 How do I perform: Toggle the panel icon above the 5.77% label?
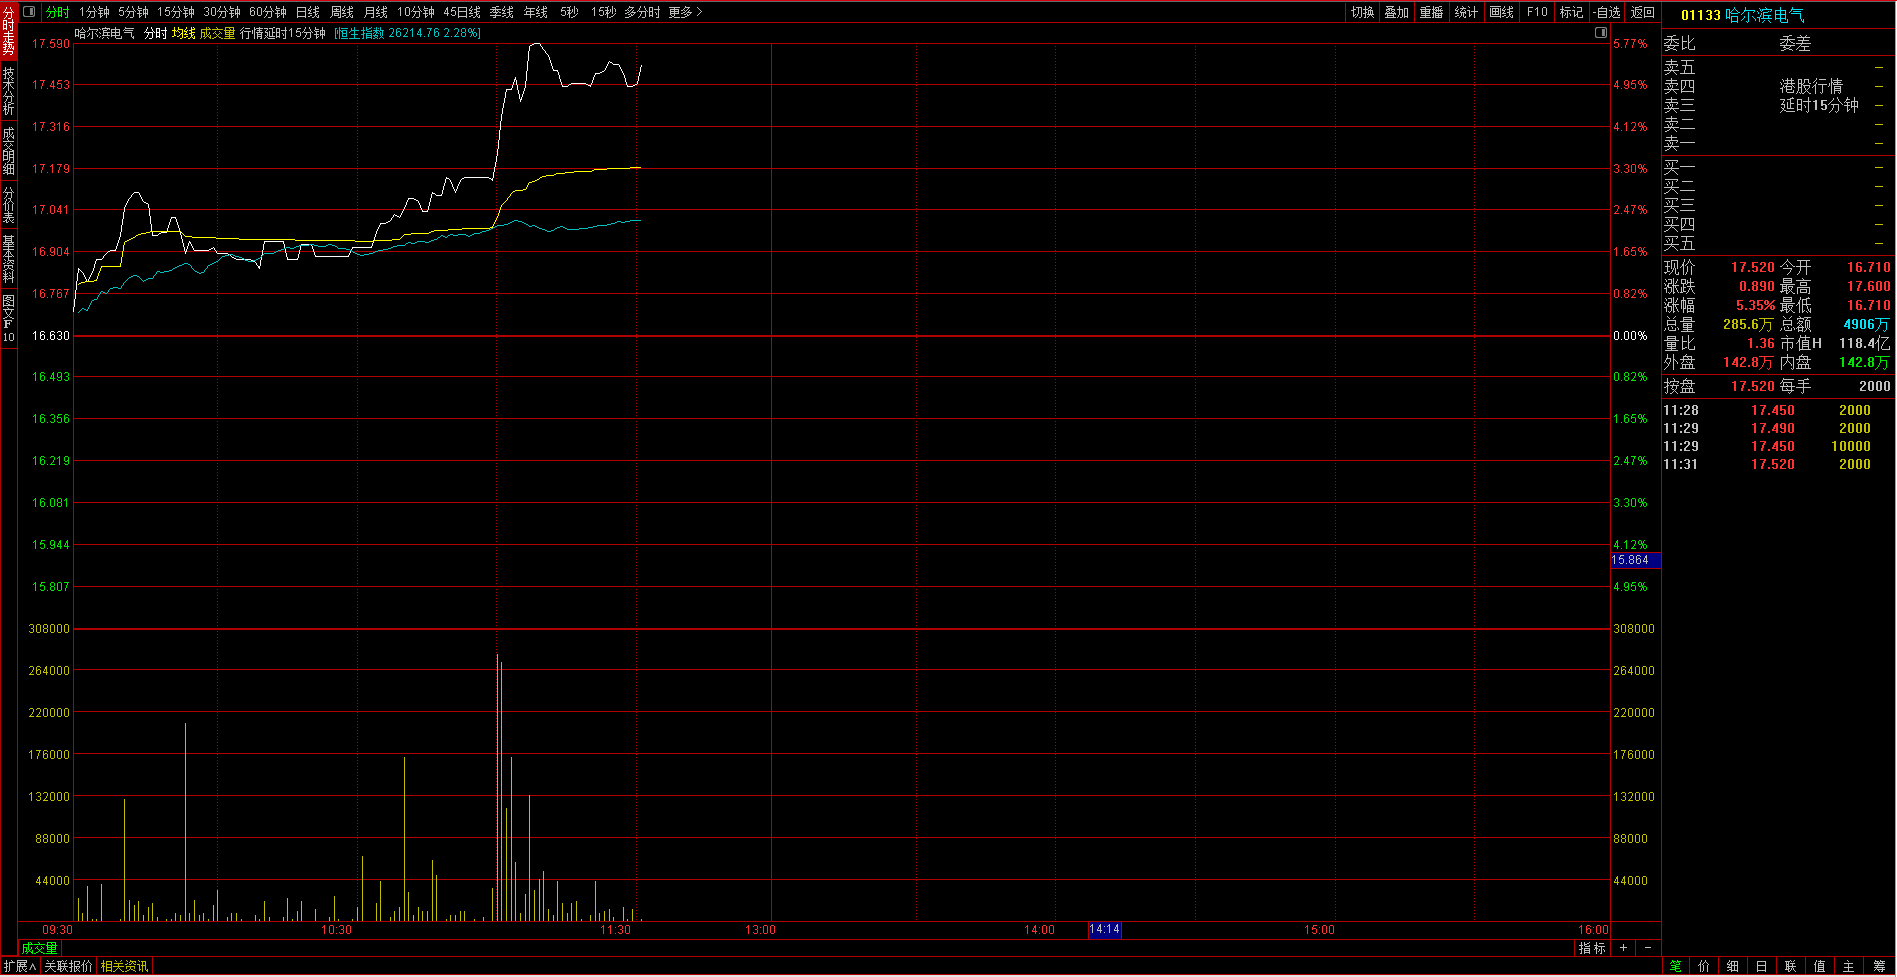point(1601,33)
